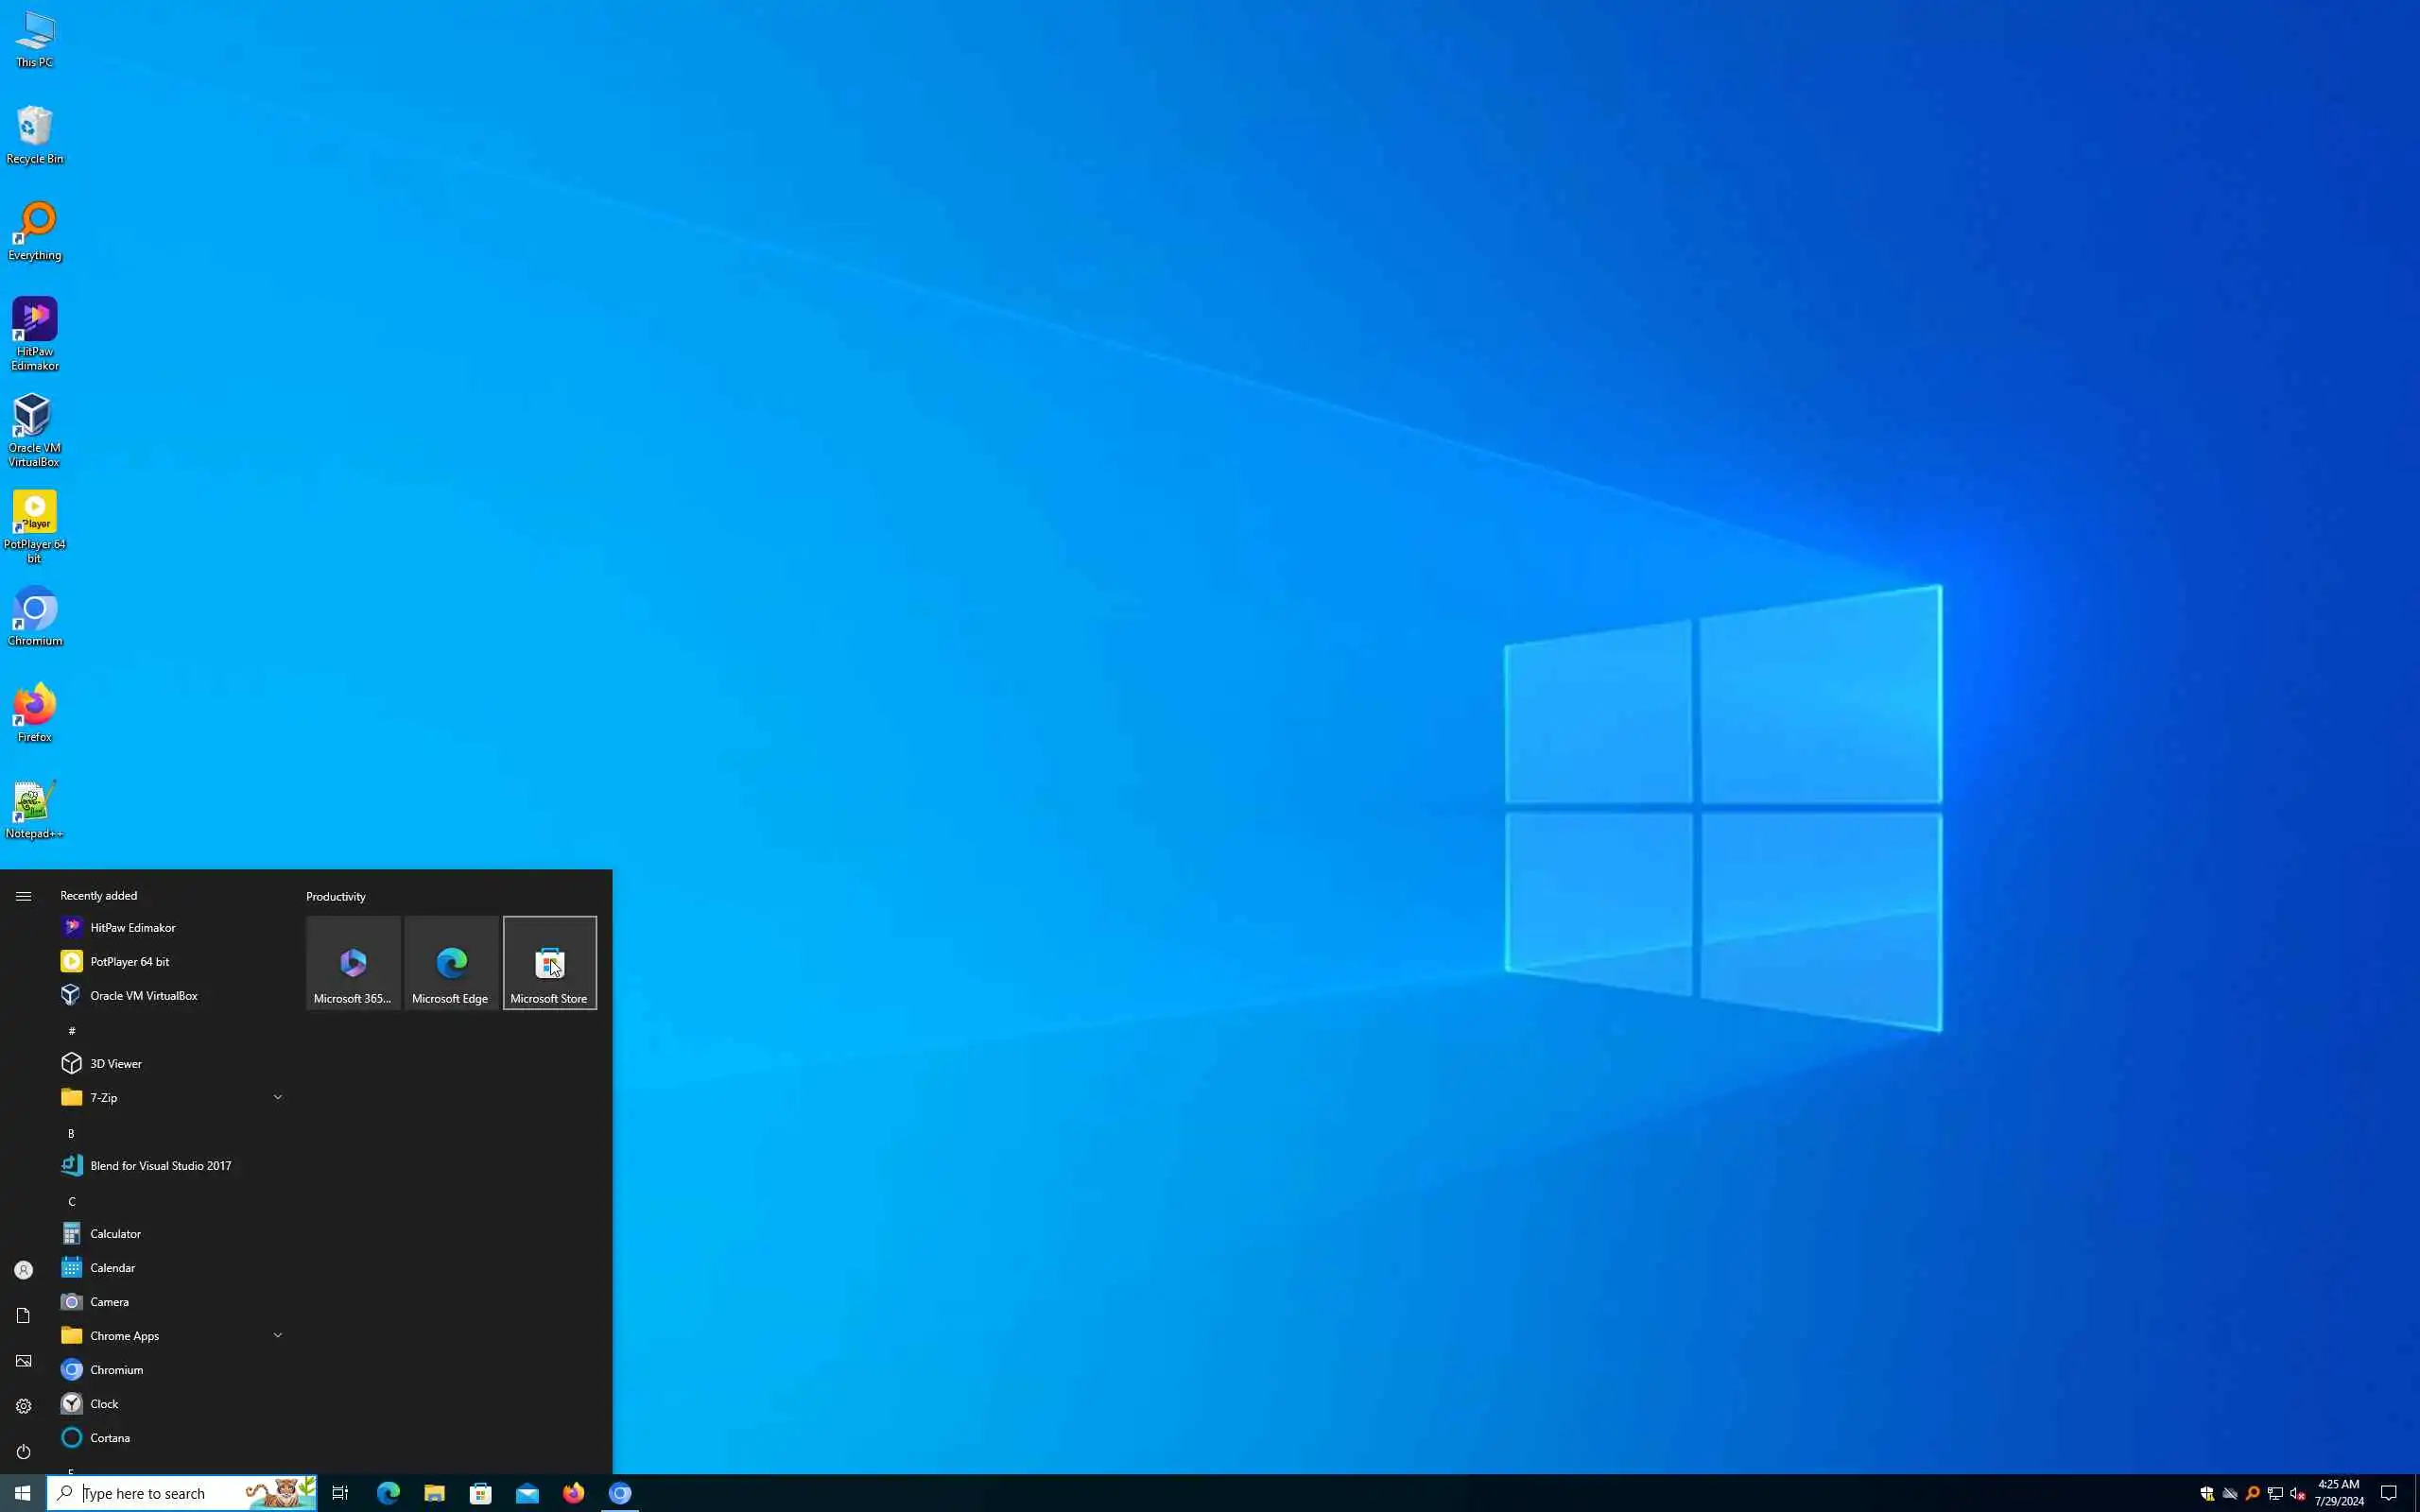
Task: Open the Microsoft Store tile
Action: coord(549,962)
